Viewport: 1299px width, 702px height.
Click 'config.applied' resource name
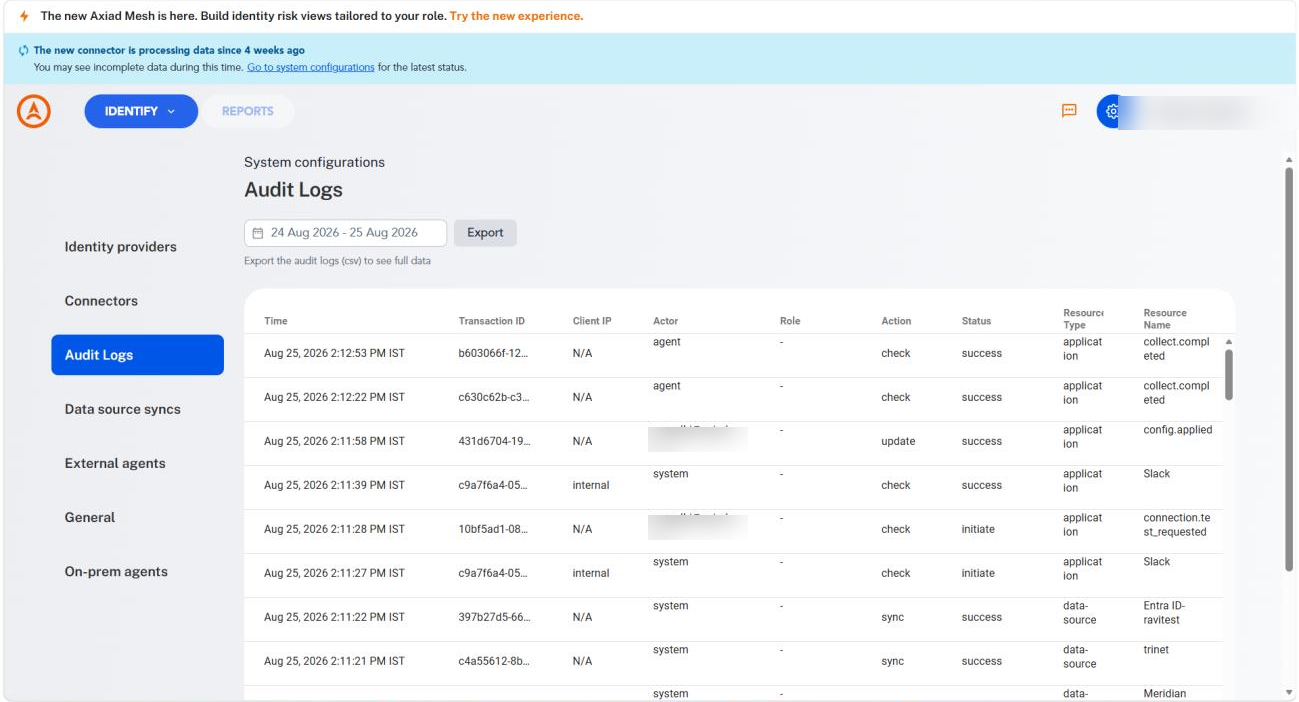1178,430
